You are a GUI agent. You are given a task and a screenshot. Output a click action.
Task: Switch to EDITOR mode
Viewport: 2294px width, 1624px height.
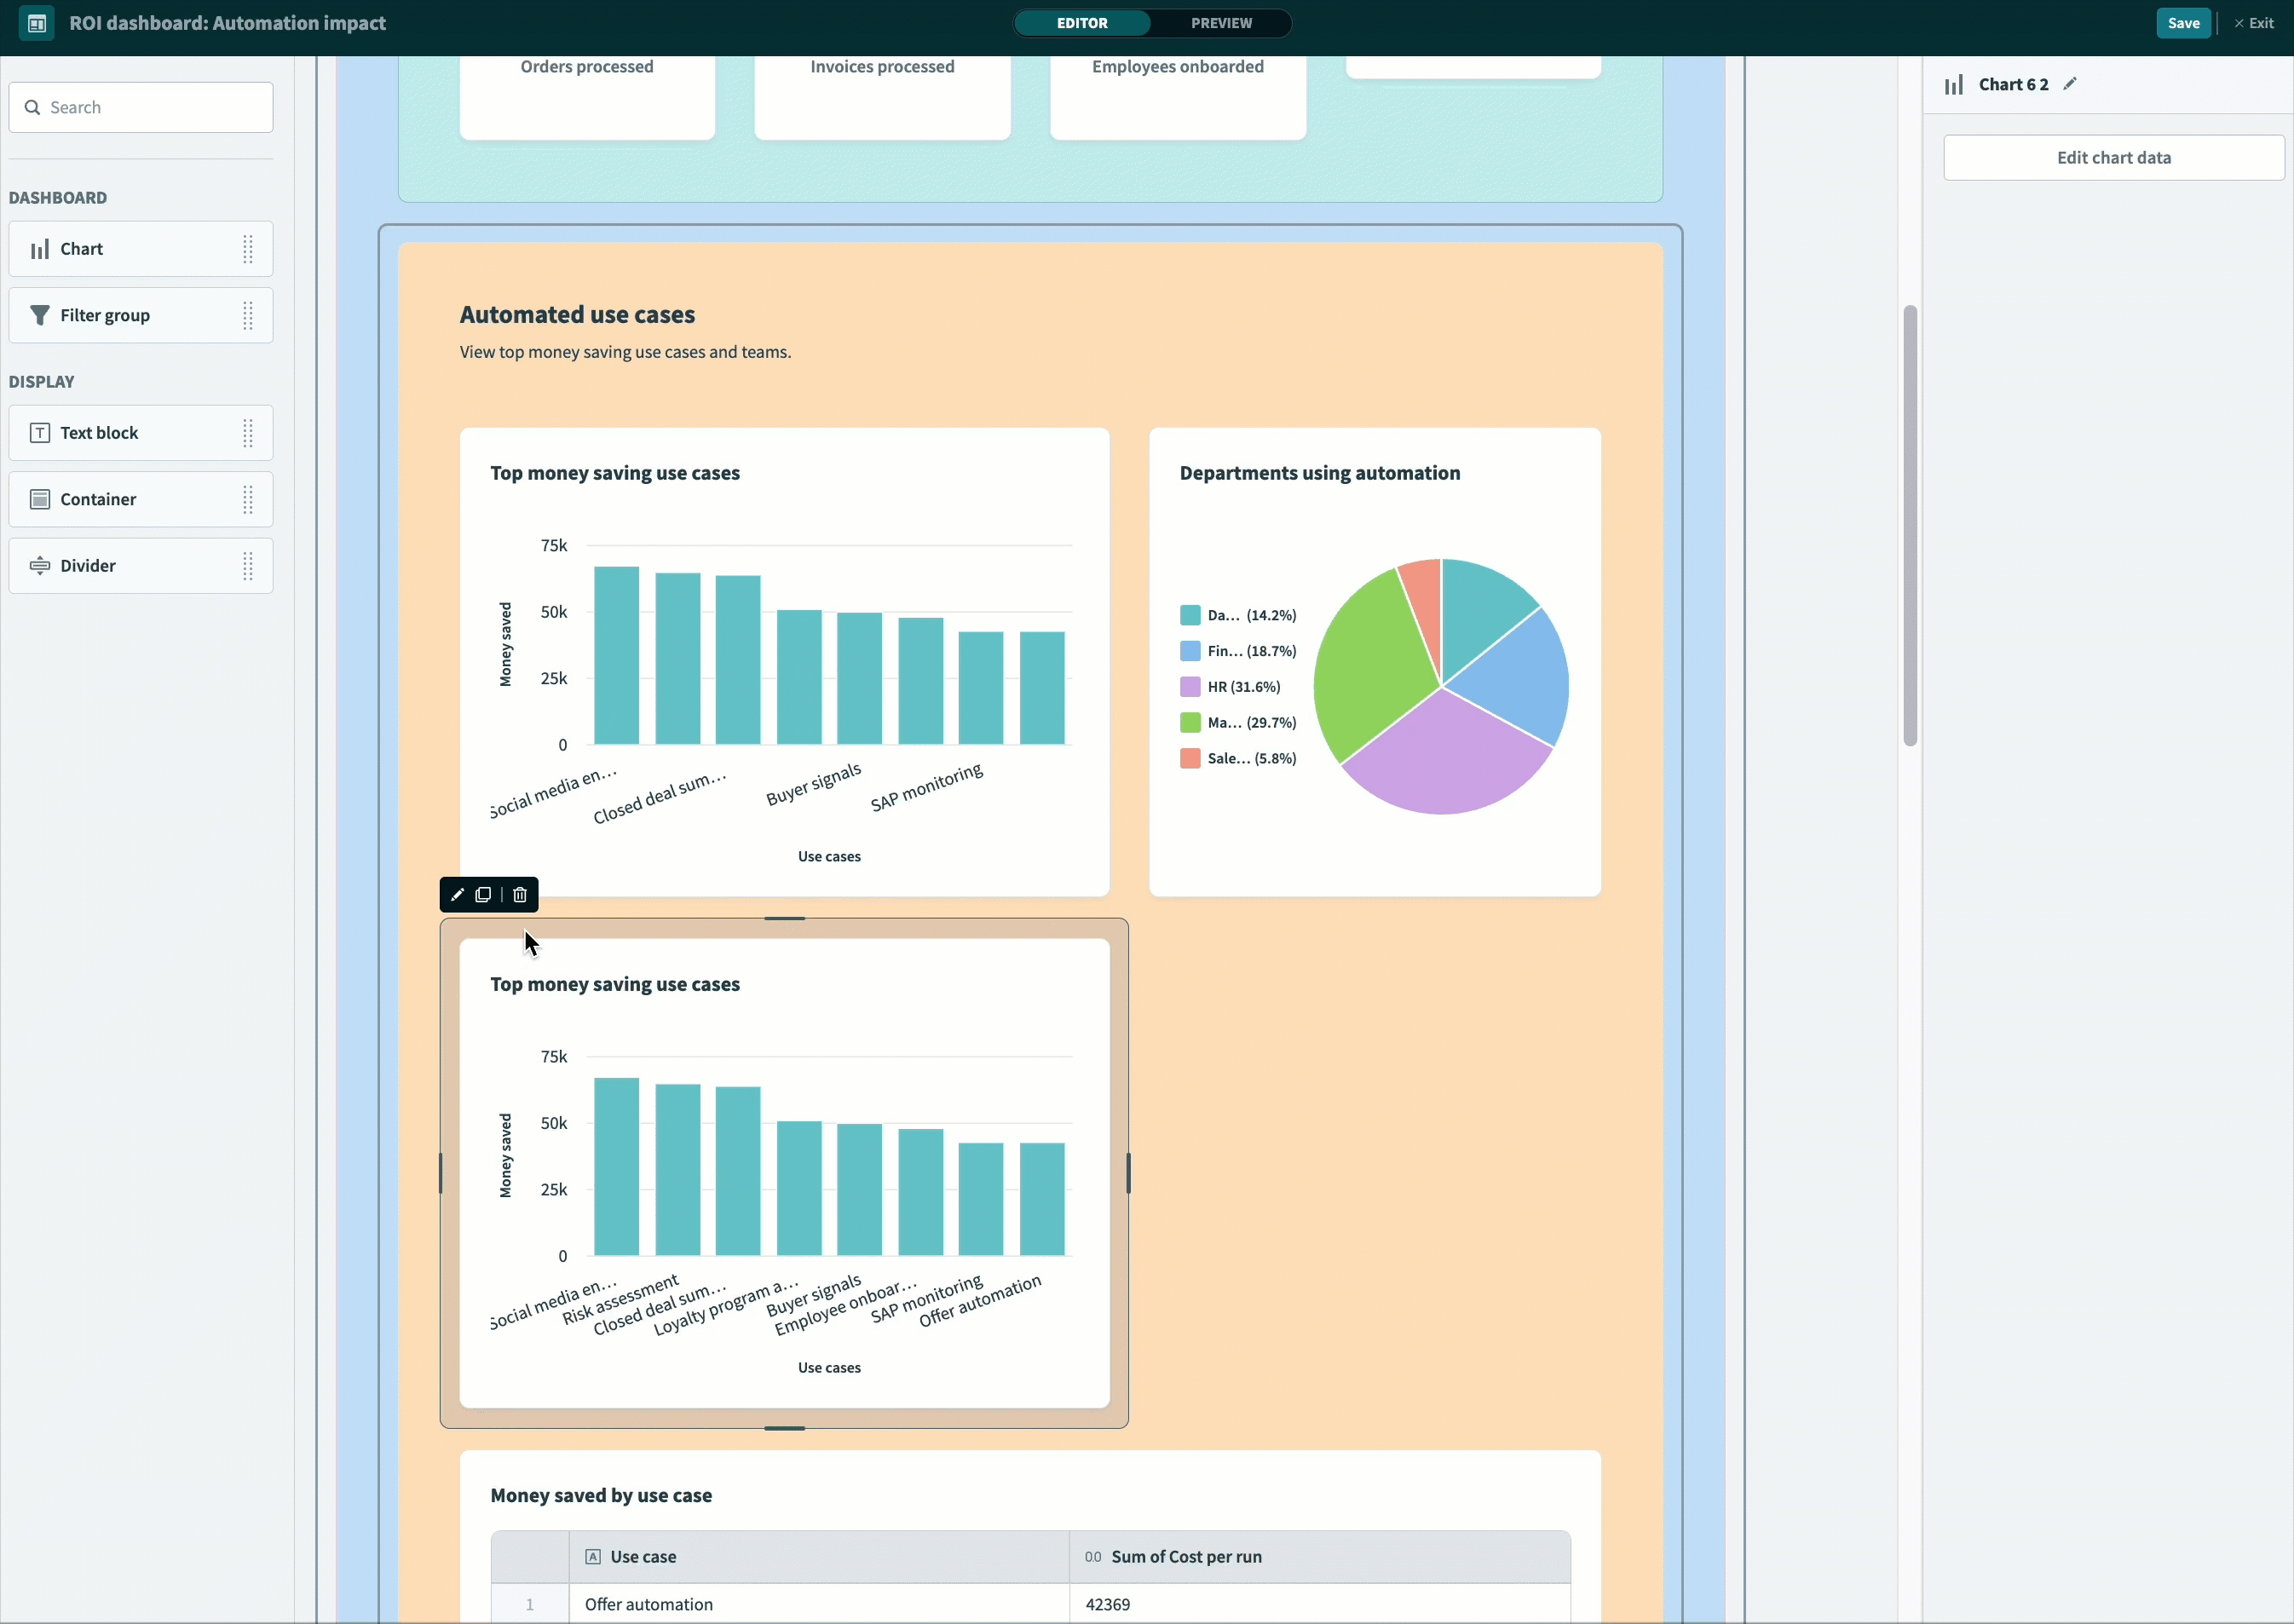coord(1082,23)
